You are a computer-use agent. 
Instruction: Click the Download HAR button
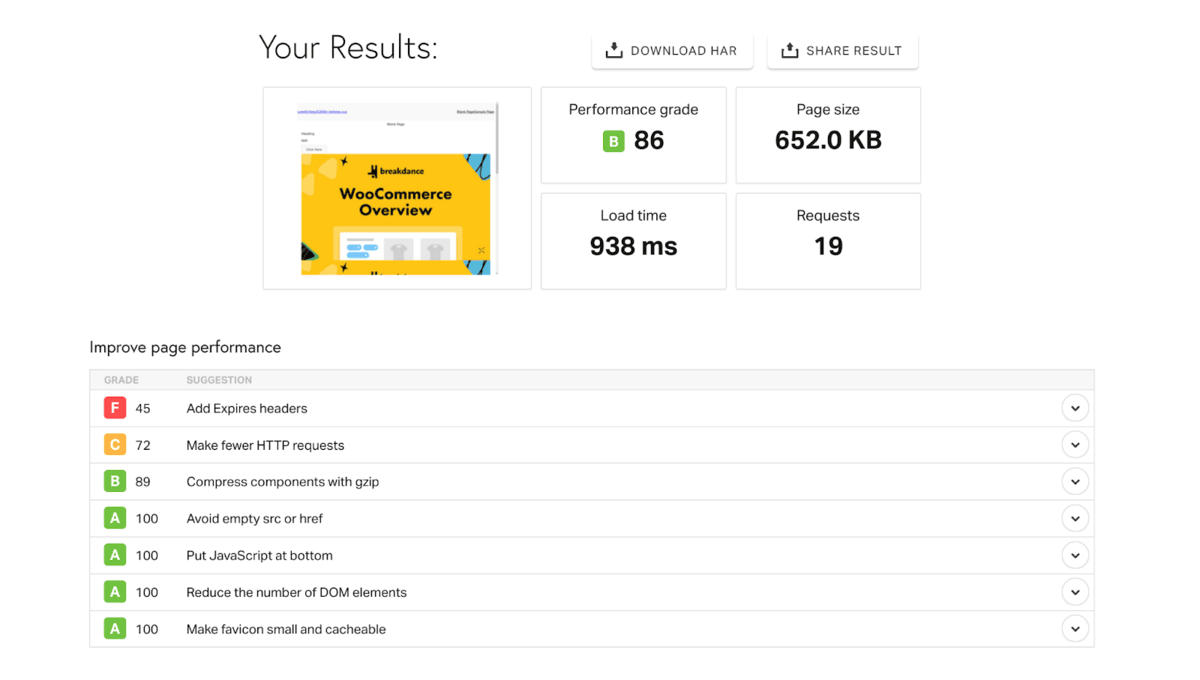(672, 51)
